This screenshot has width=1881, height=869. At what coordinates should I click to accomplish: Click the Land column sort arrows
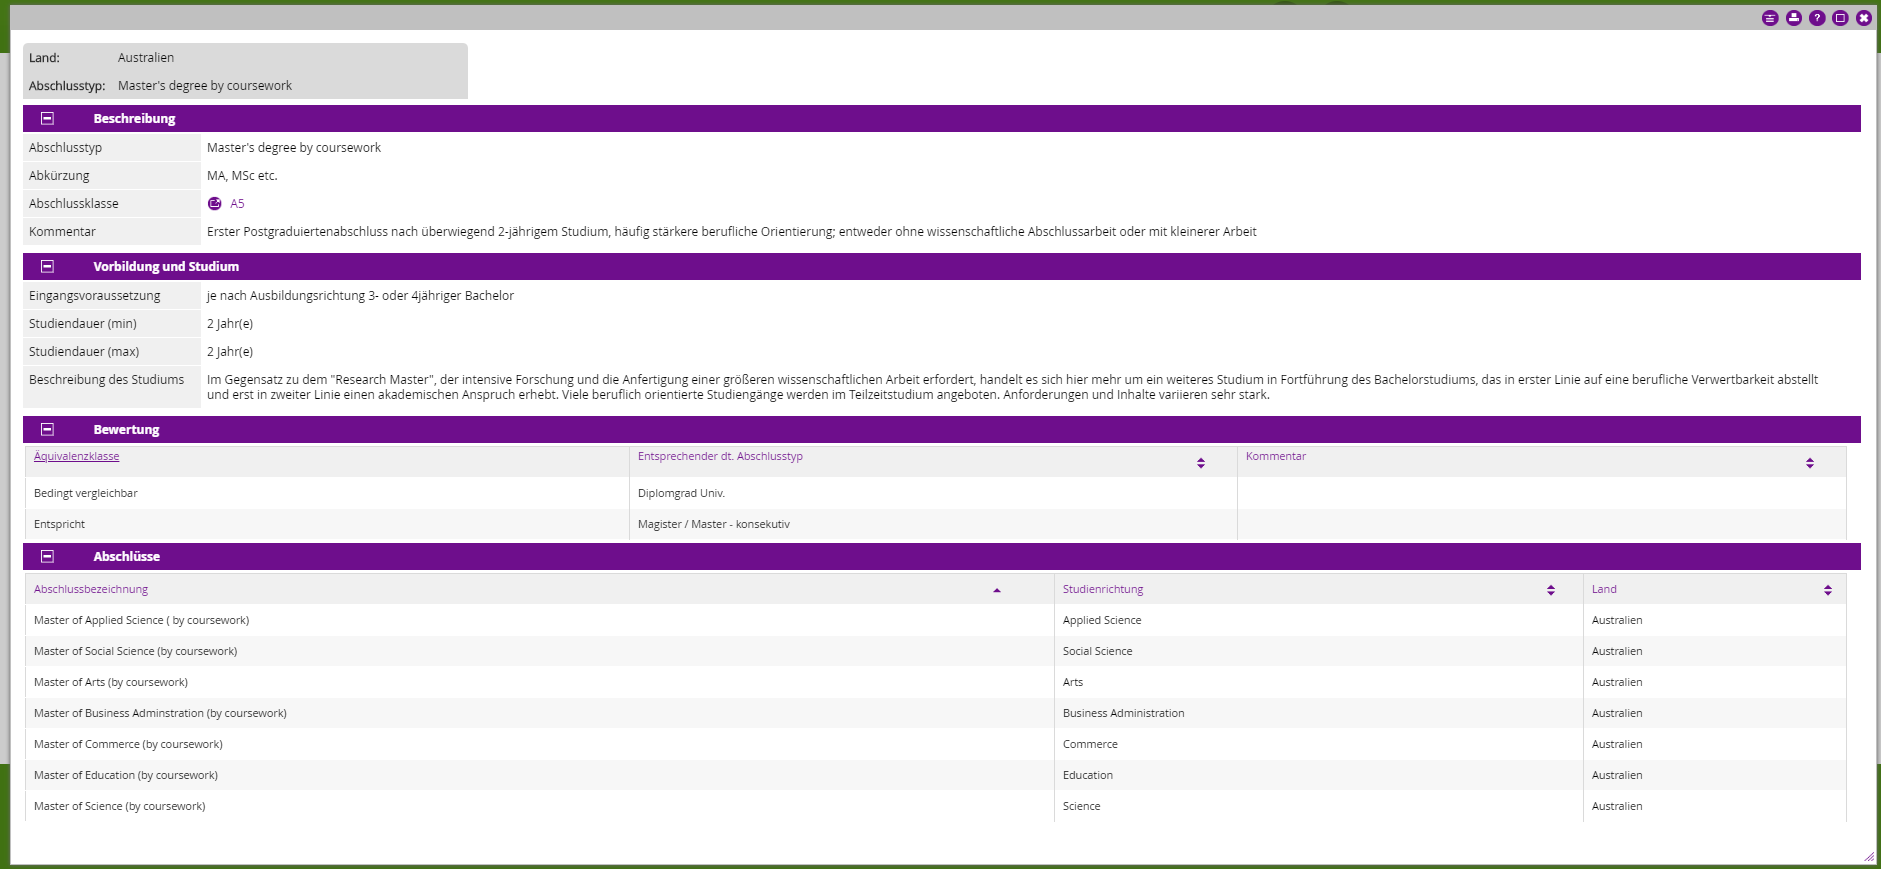click(1828, 590)
